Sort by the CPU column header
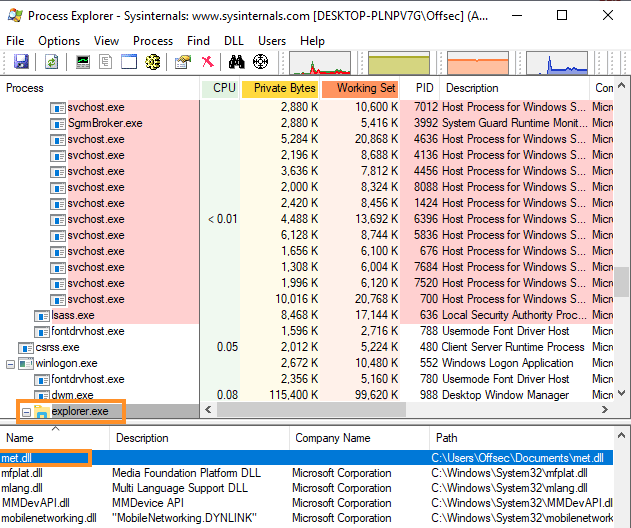This screenshot has width=631, height=528. point(220,88)
